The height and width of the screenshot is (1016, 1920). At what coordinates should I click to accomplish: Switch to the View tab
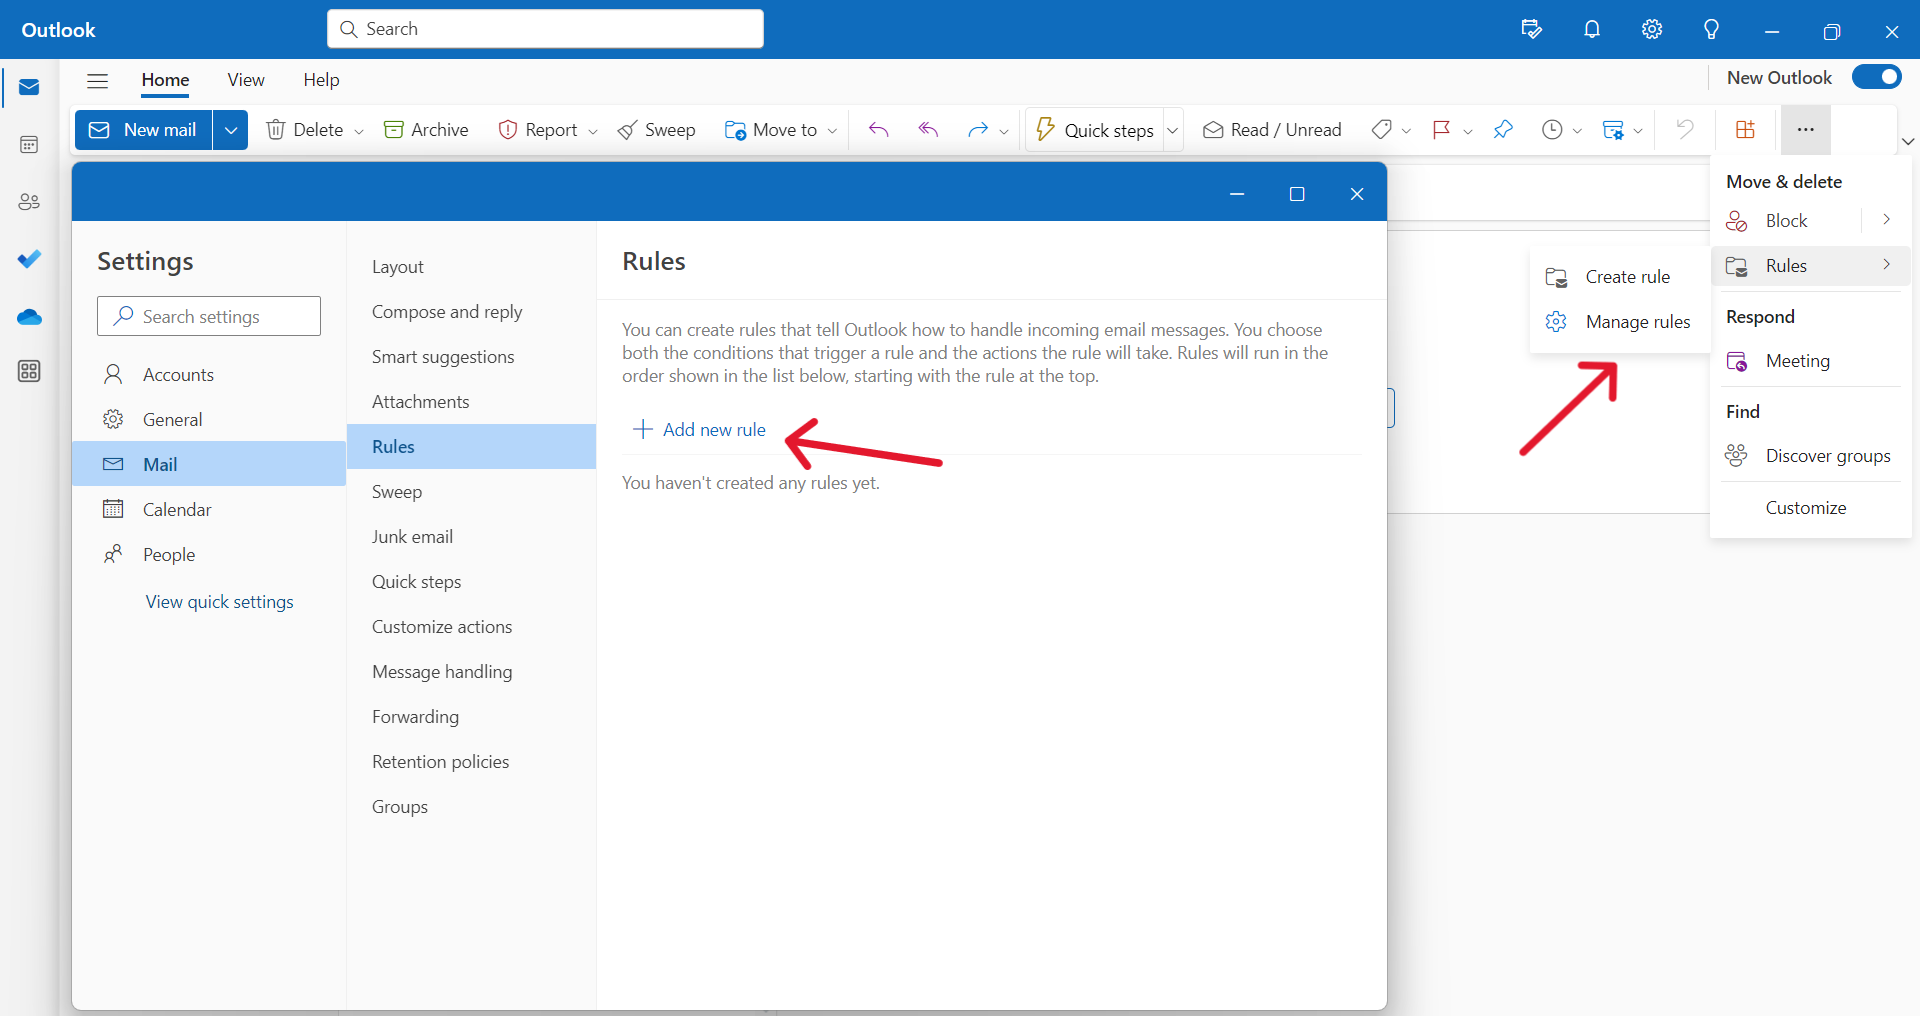pyautogui.click(x=245, y=80)
